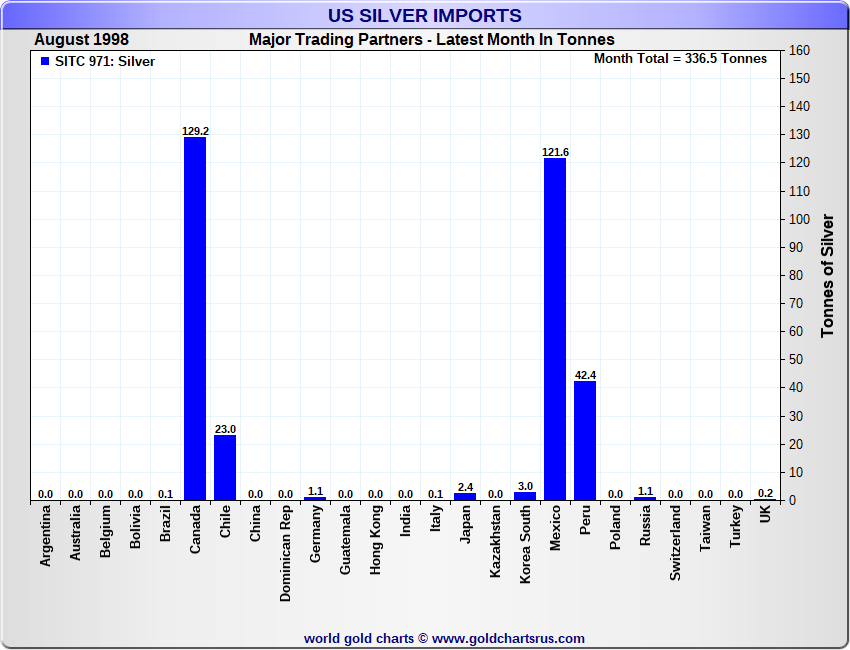
Task: Click the Japan bar labeled 2.4
Action: click(465, 496)
